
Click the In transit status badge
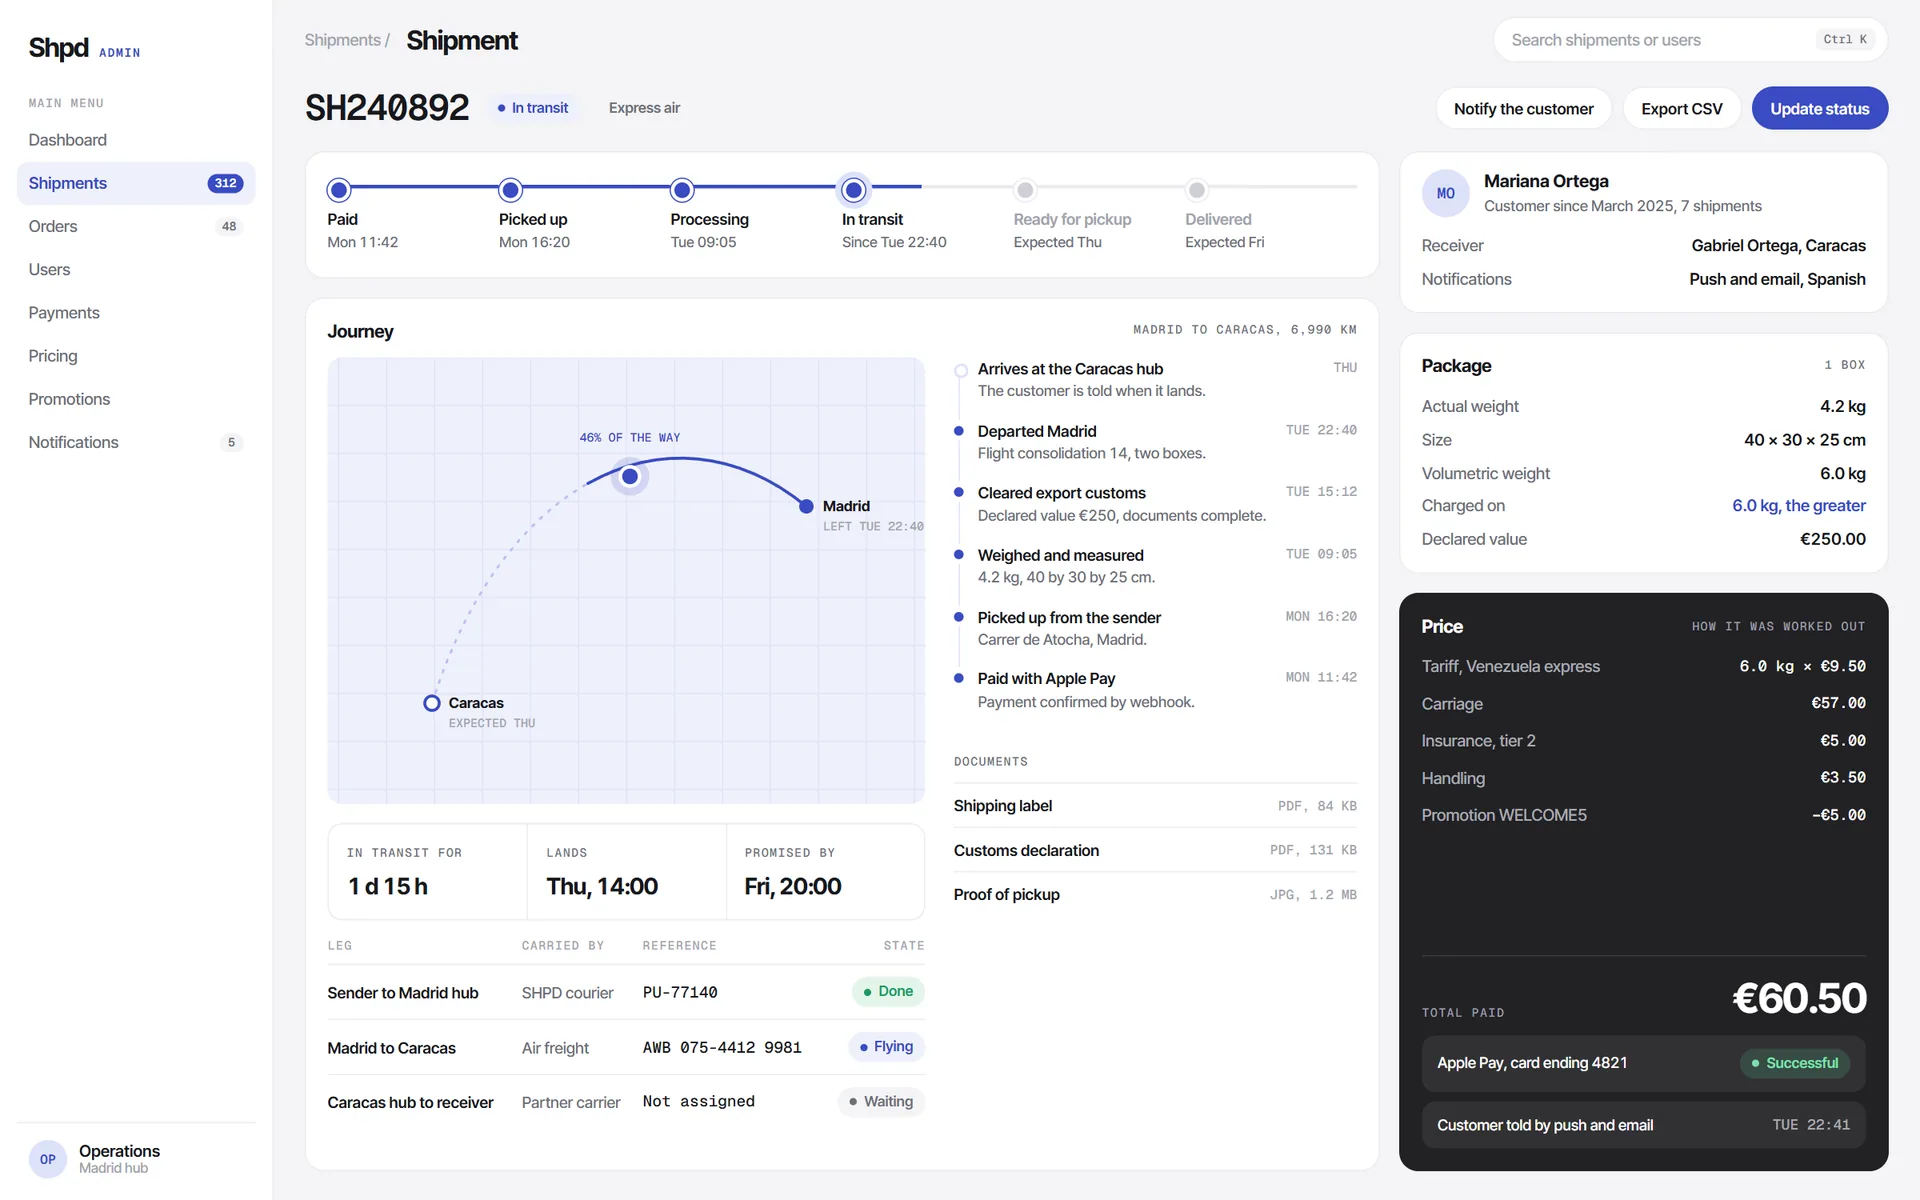pos(533,108)
